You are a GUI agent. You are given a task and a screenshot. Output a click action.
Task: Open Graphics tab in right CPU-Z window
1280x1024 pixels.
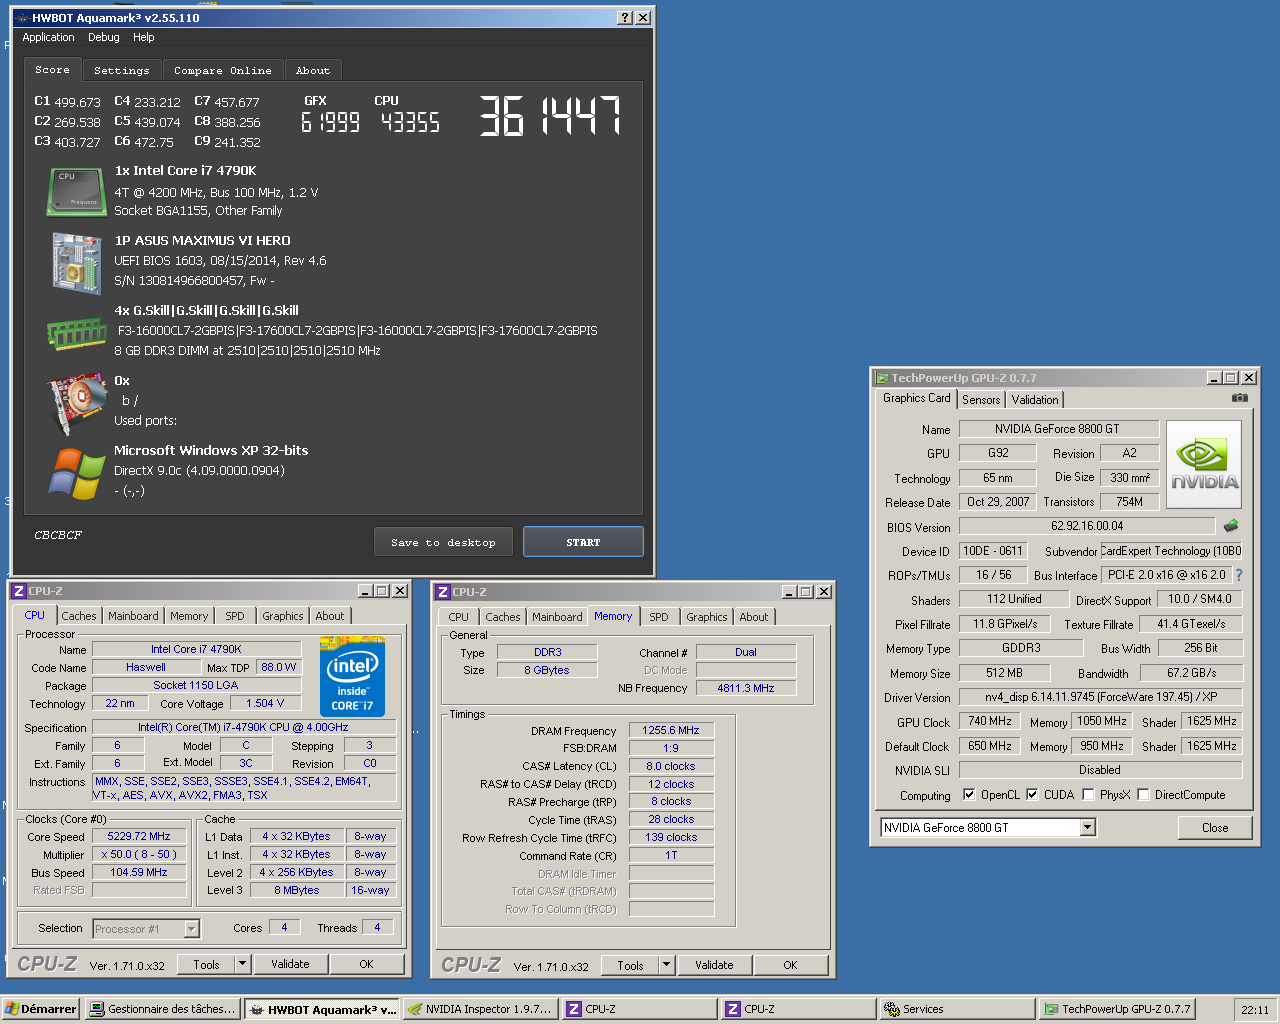click(707, 617)
